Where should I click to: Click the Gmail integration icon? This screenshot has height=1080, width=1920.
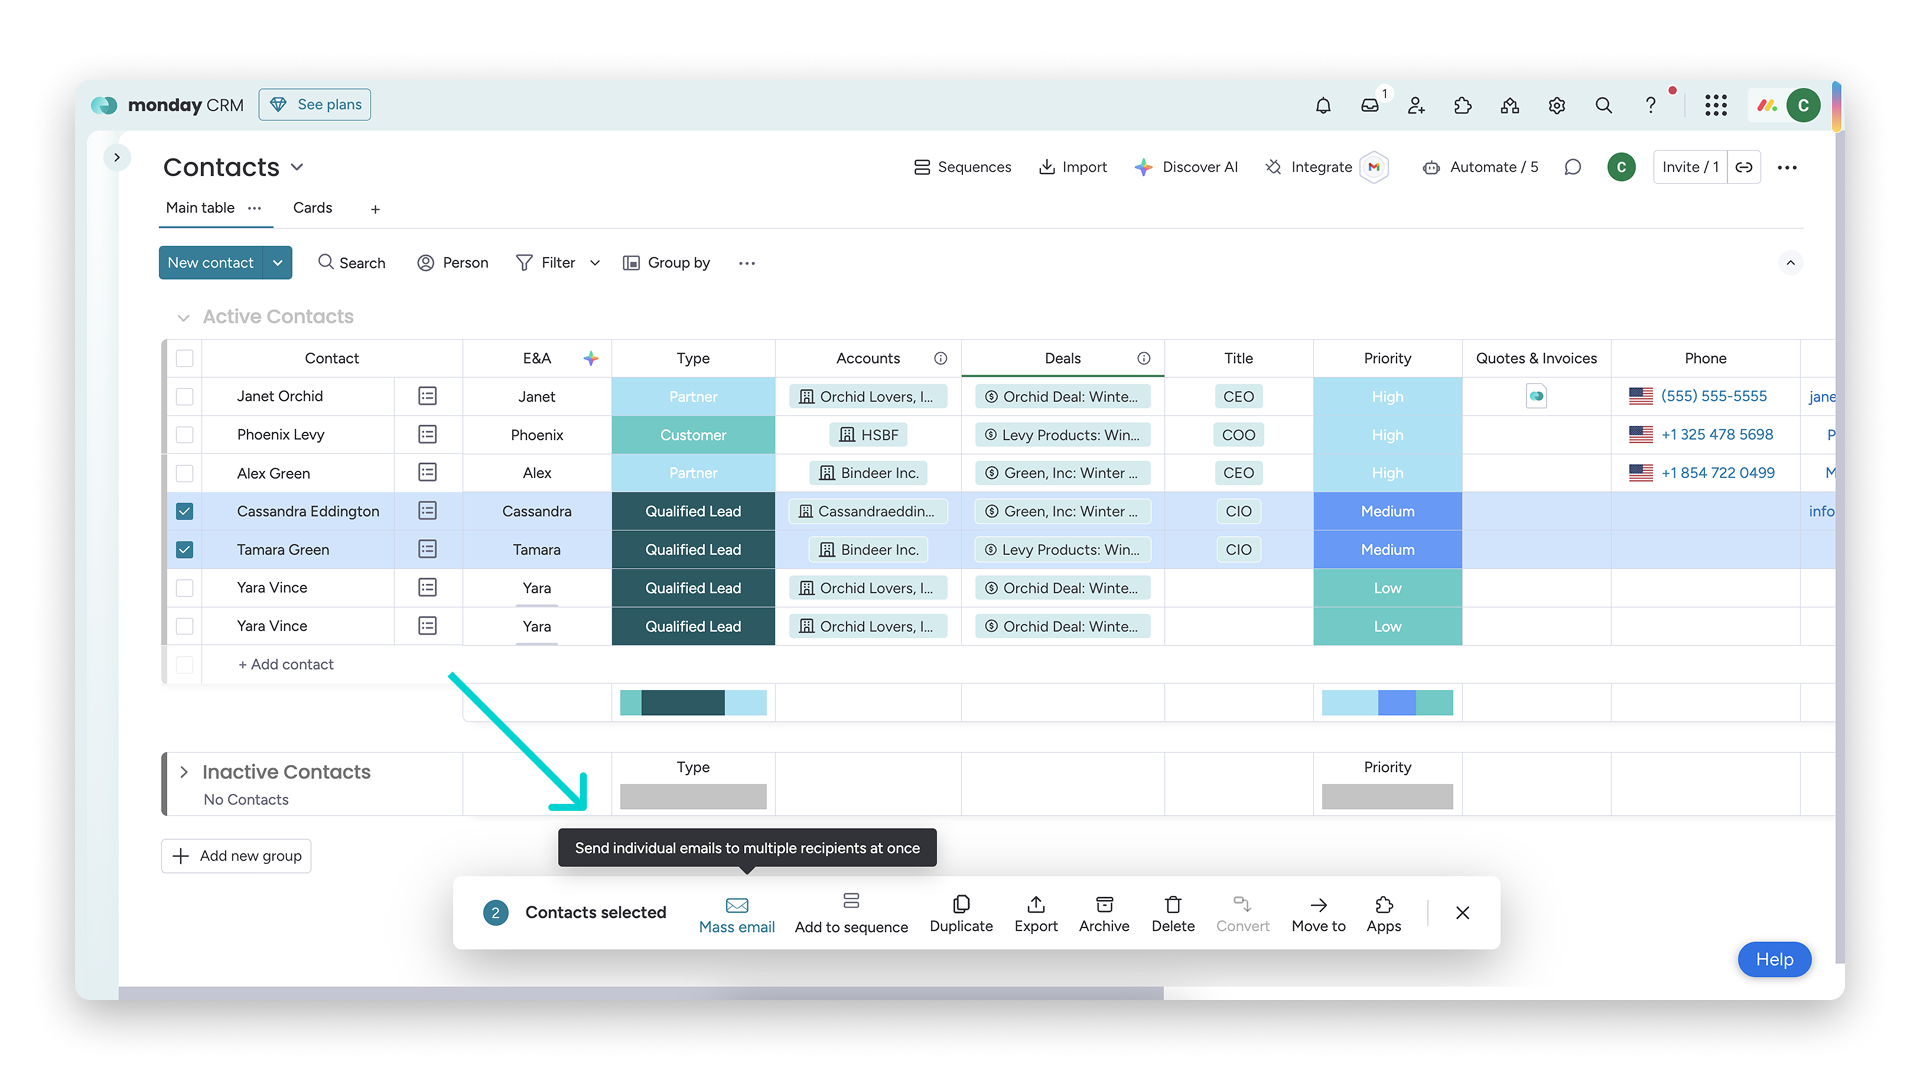click(1374, 167)
